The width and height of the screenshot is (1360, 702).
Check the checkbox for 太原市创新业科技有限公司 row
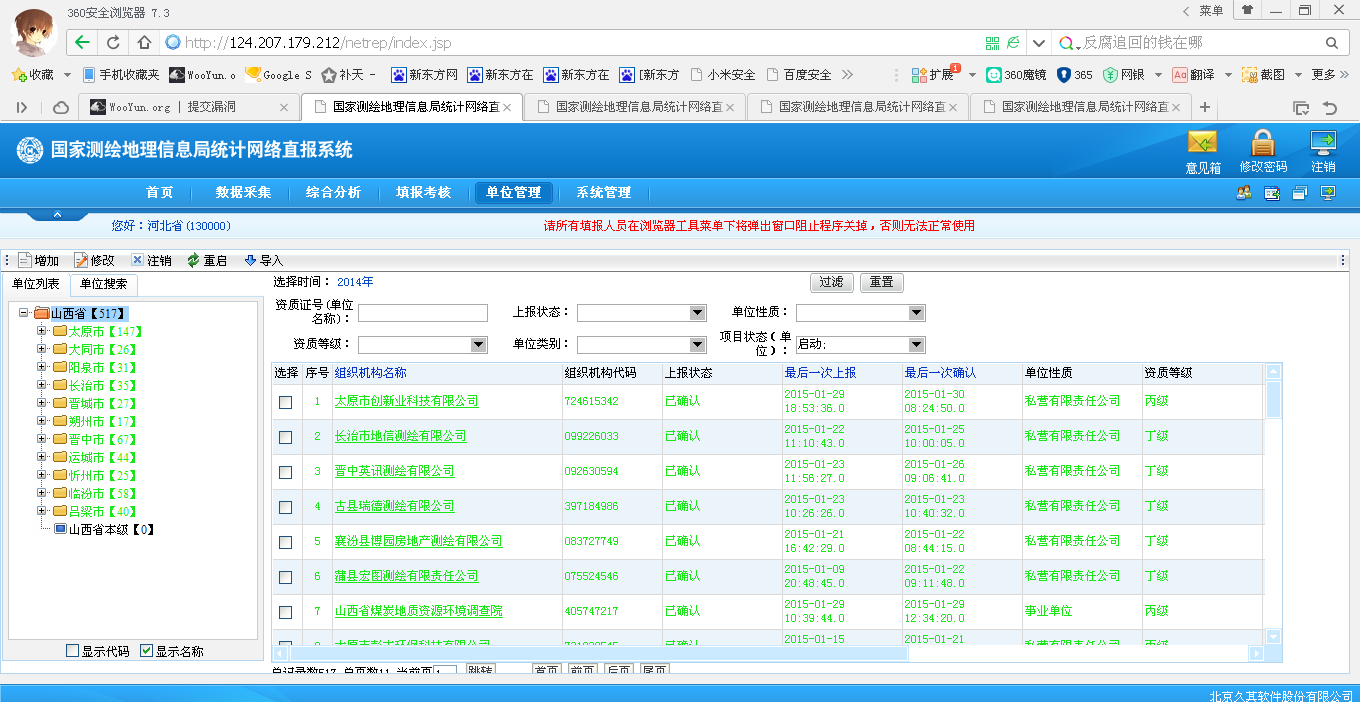286,402
